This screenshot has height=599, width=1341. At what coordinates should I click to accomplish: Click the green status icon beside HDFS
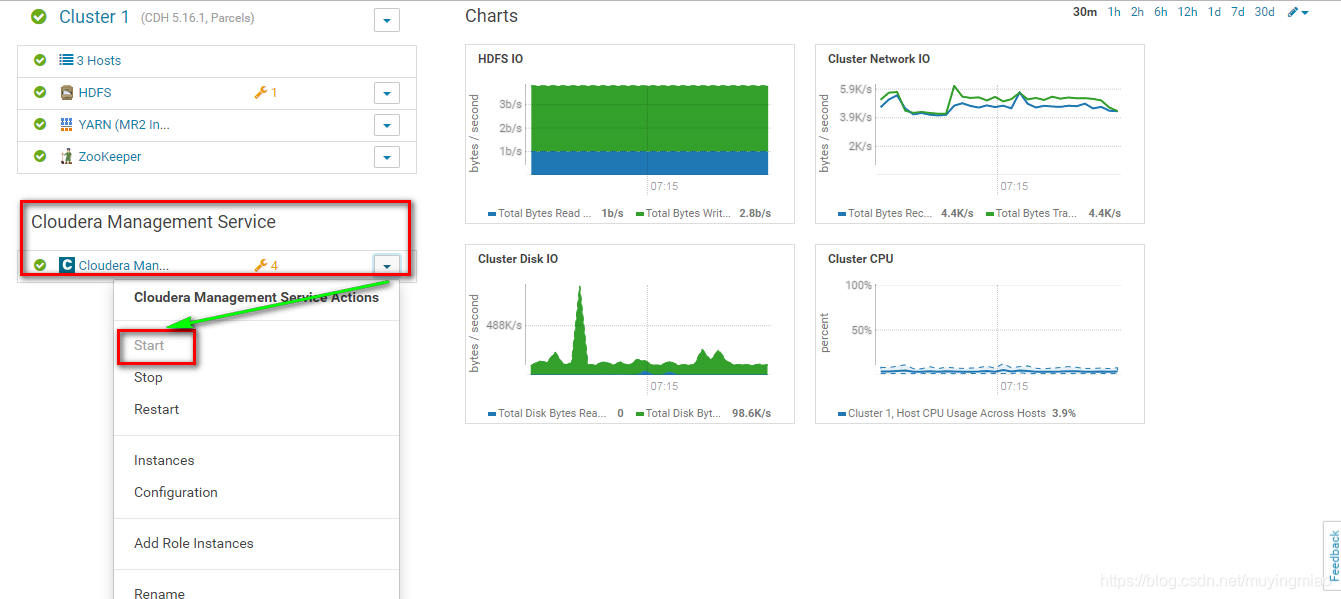40,92
